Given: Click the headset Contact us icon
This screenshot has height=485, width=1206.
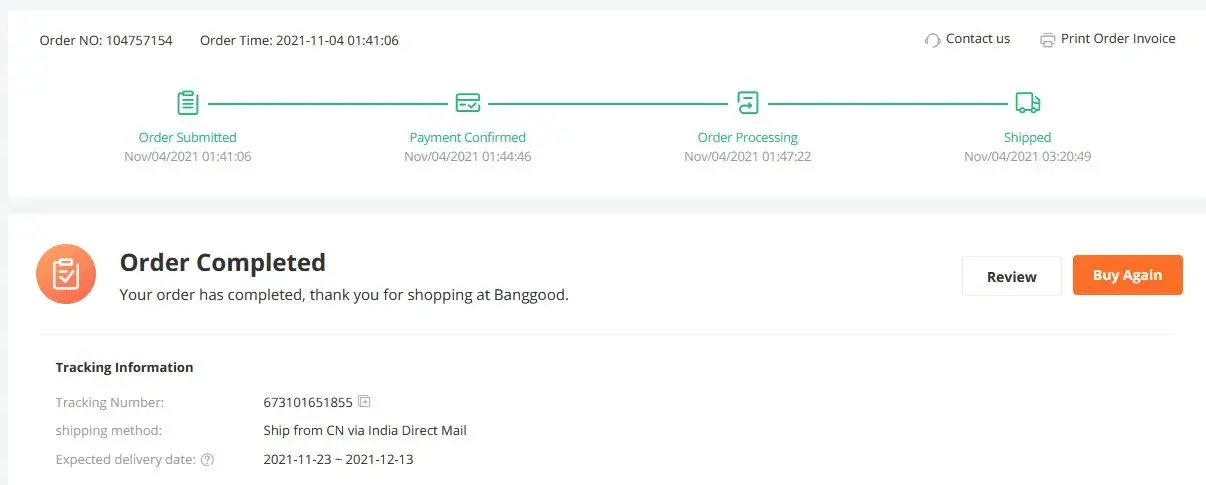Looking at the screenshot, I should click(933, 40).
